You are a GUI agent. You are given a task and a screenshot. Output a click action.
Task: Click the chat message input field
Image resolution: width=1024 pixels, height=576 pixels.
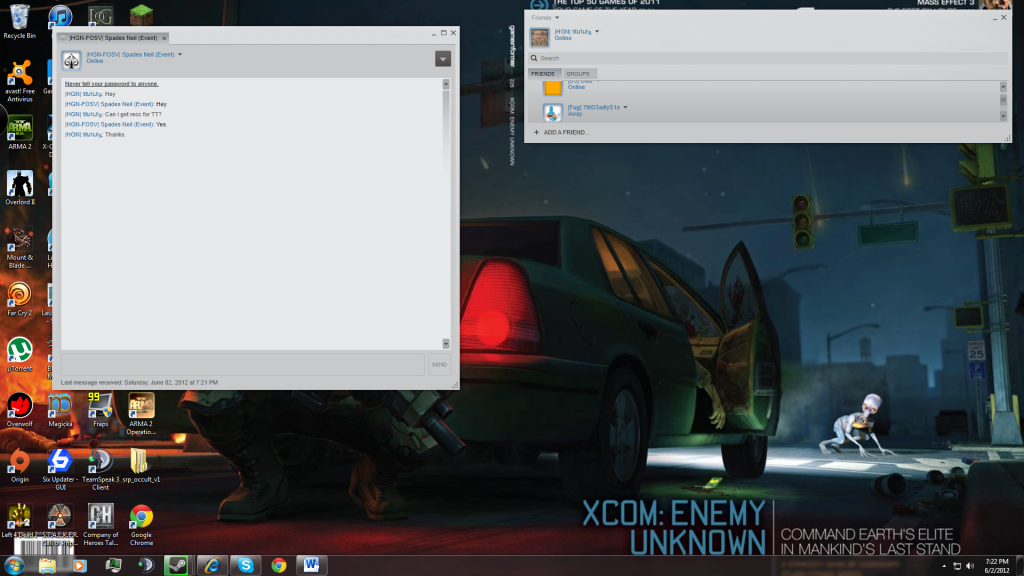[243, 364]
